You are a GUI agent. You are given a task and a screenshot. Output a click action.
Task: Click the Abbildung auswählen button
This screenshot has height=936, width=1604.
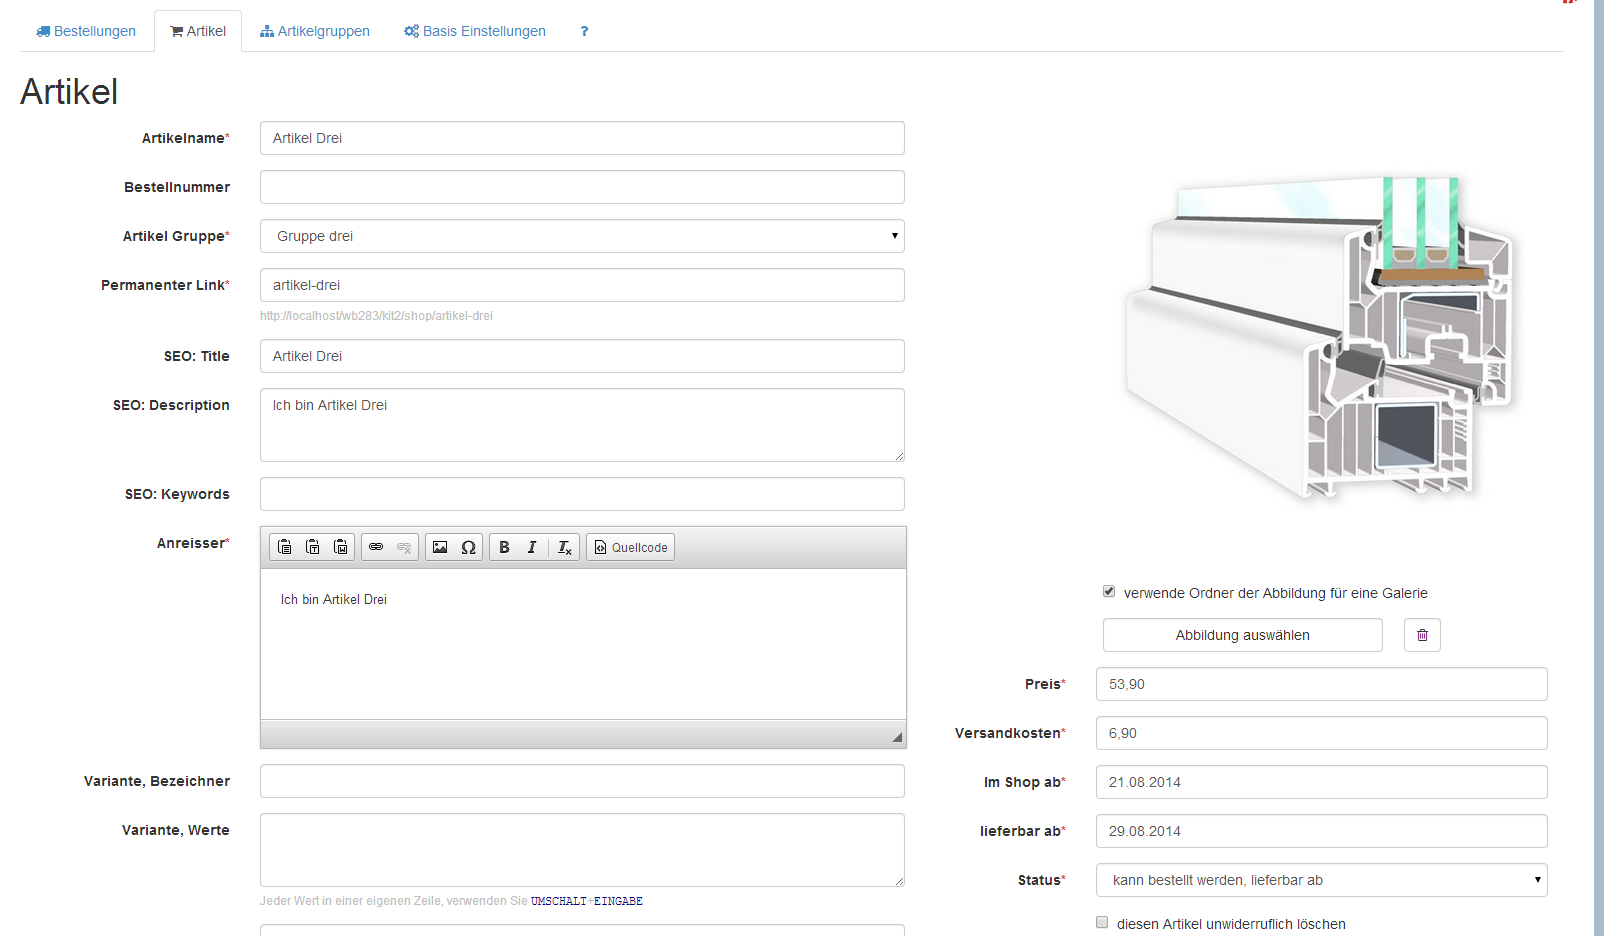[1243, 635]
